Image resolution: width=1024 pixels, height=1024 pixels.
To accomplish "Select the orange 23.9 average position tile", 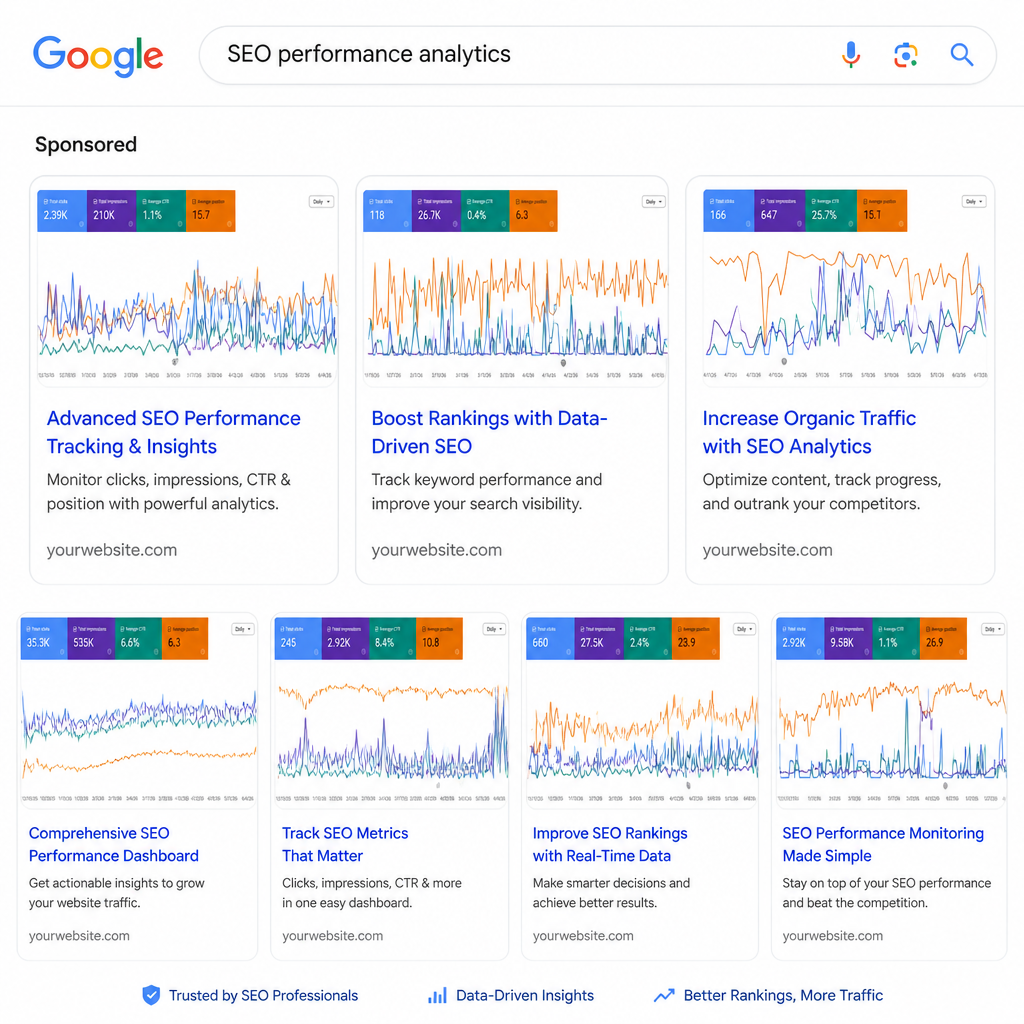I will click(696, 638).
